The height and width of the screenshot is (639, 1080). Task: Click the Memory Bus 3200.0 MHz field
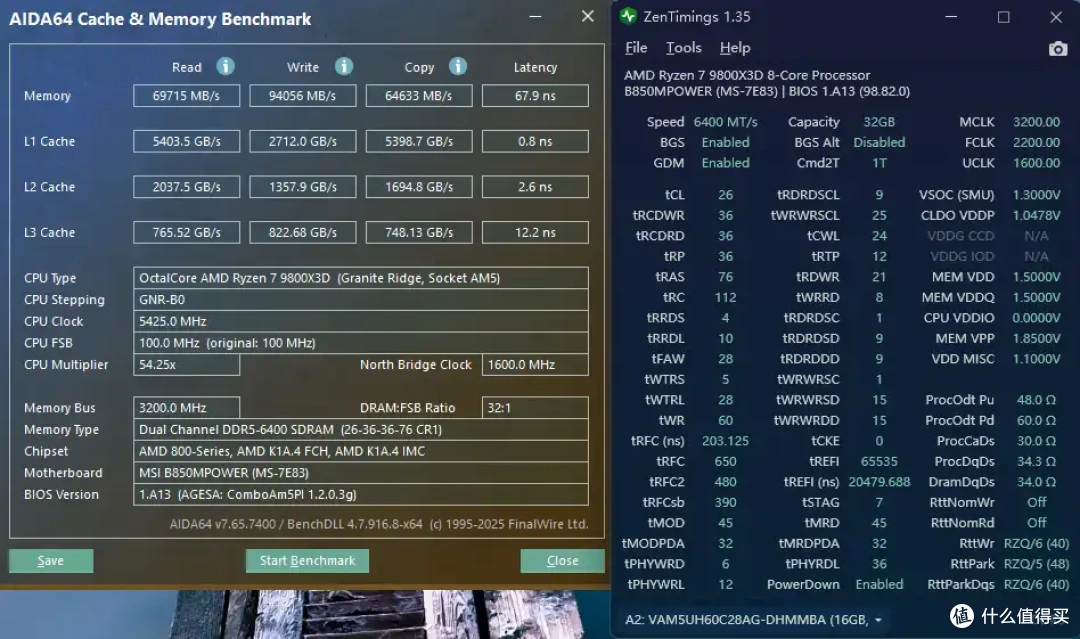coord(187,408)
